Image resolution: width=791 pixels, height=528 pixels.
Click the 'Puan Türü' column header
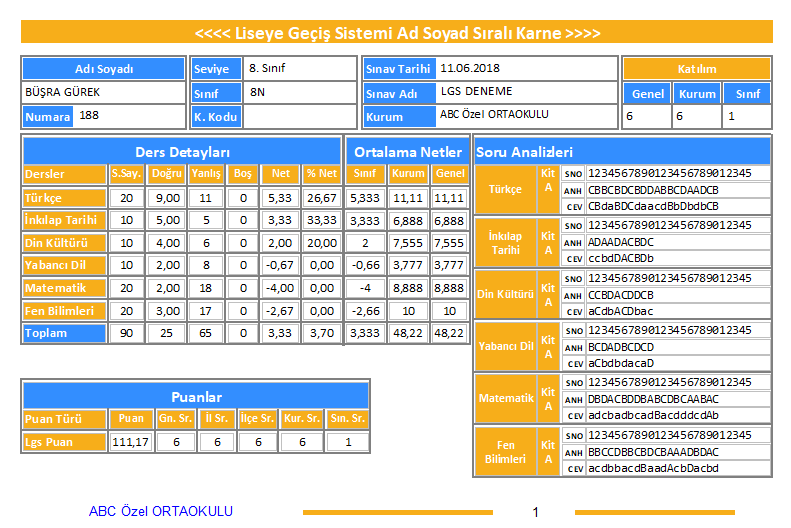click(65, 419)
